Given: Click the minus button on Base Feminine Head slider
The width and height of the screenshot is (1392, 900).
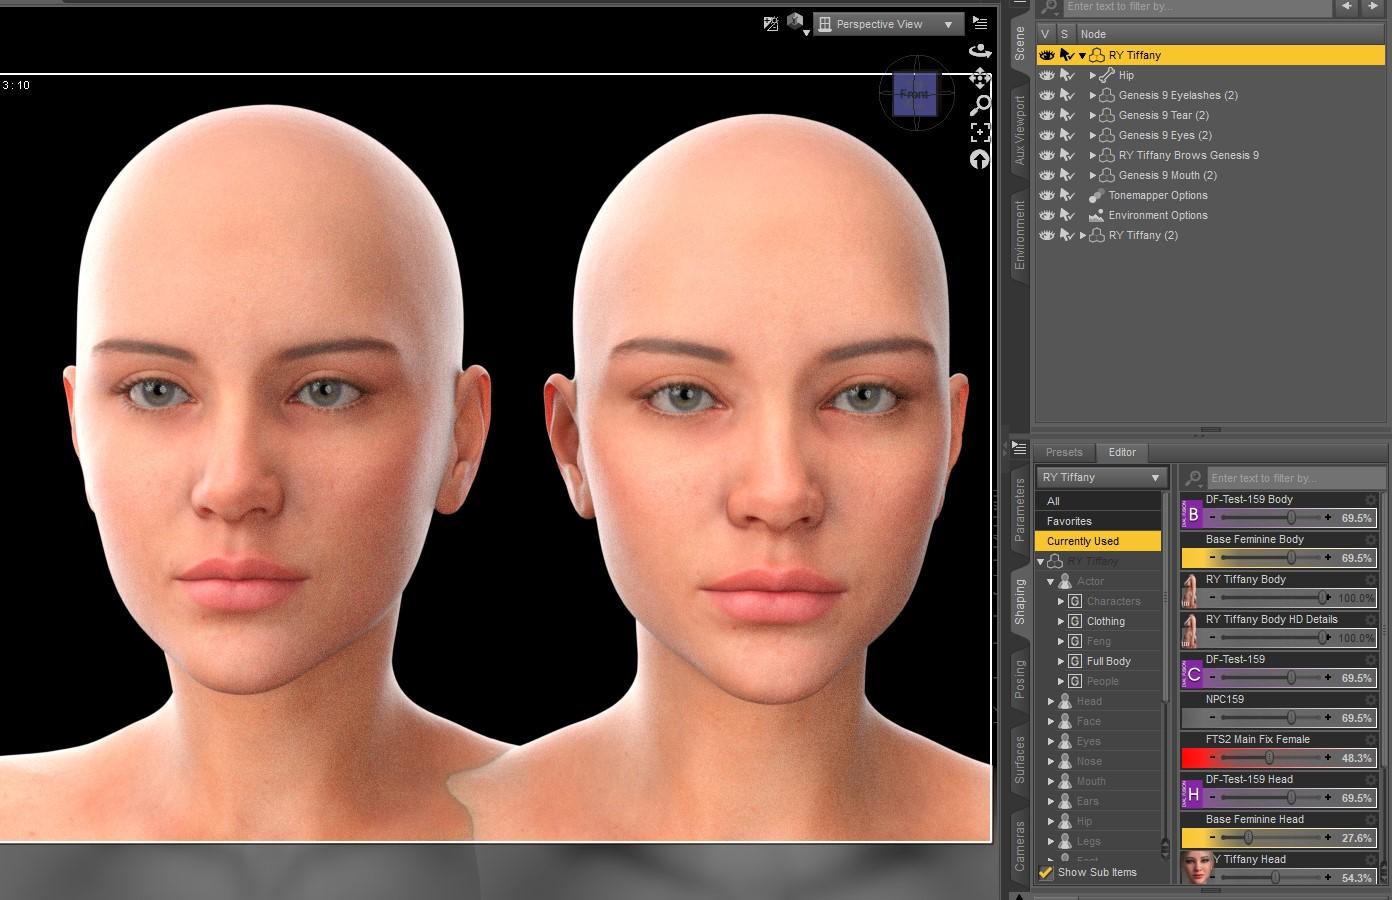Looking at the screenshot, I should 1212,838.
